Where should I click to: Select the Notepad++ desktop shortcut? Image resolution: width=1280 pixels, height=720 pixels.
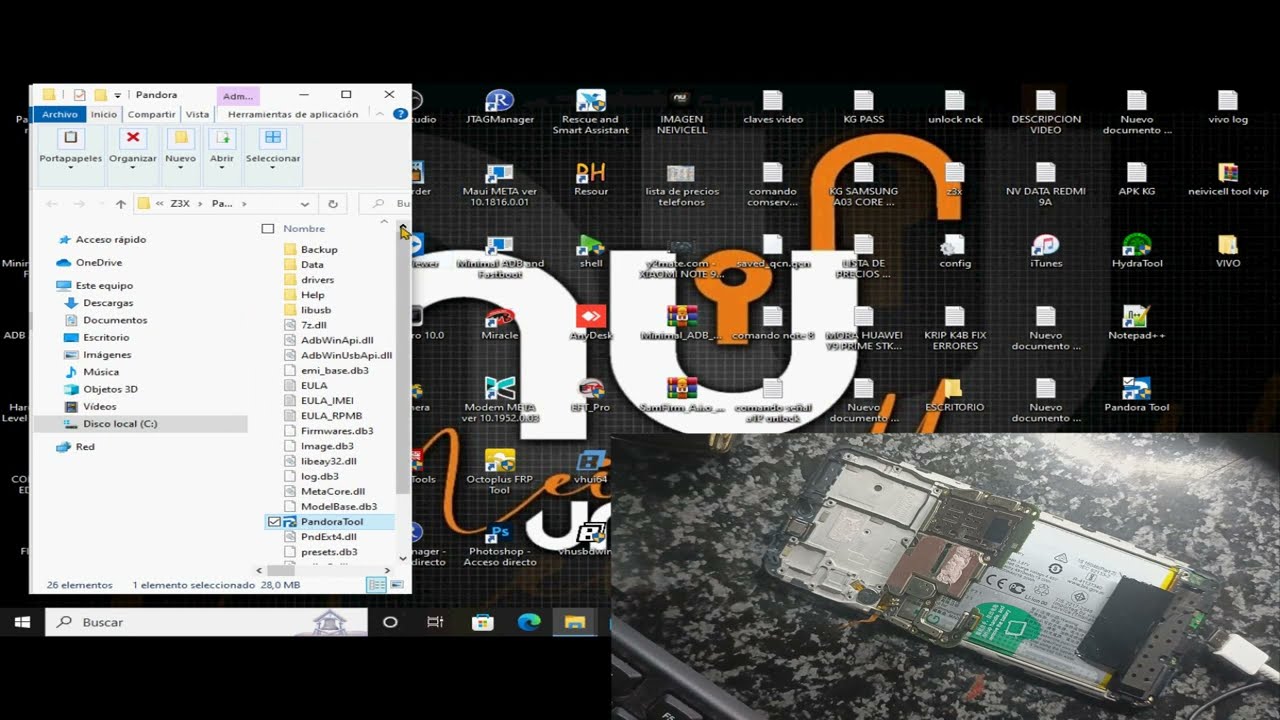click(x=1137, y=323)
